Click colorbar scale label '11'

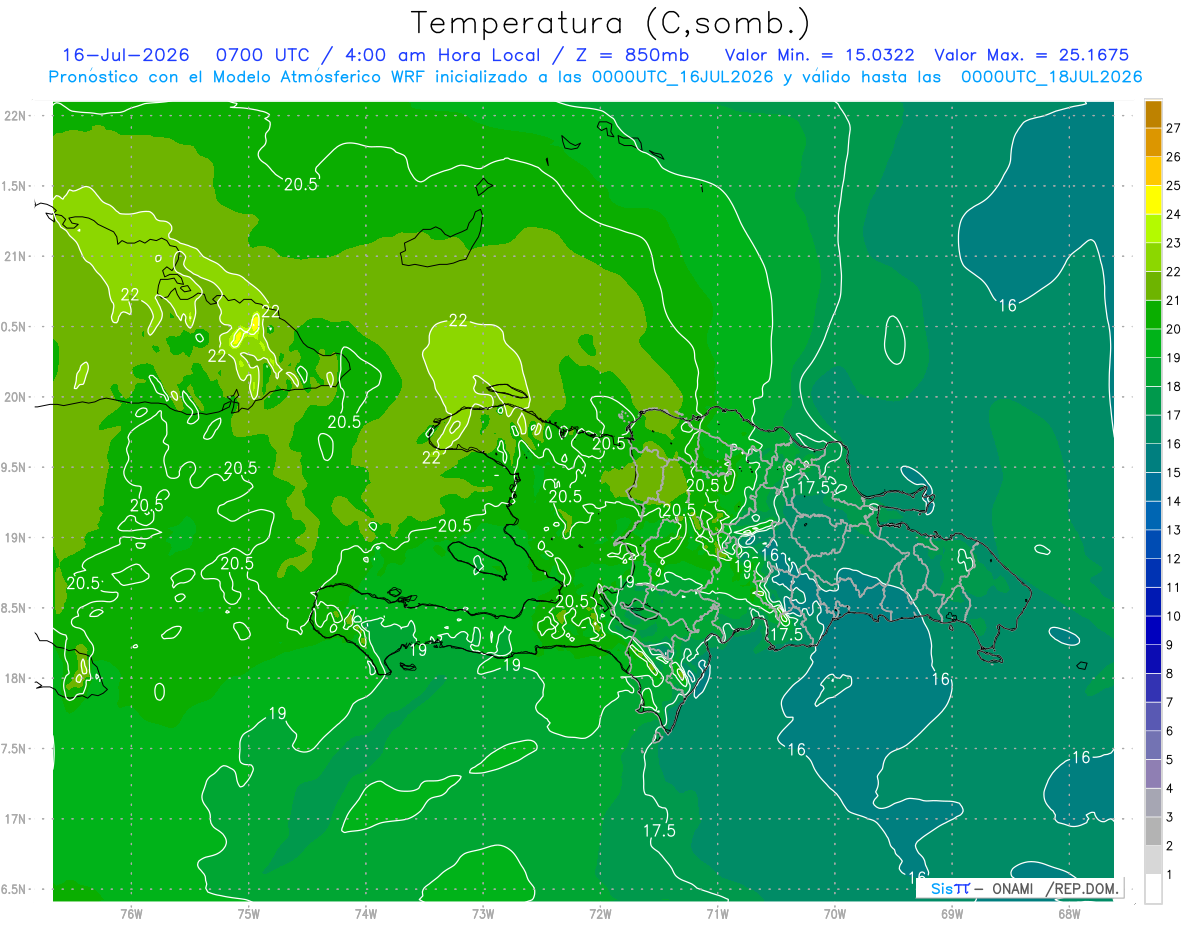tap(1174, 587)
